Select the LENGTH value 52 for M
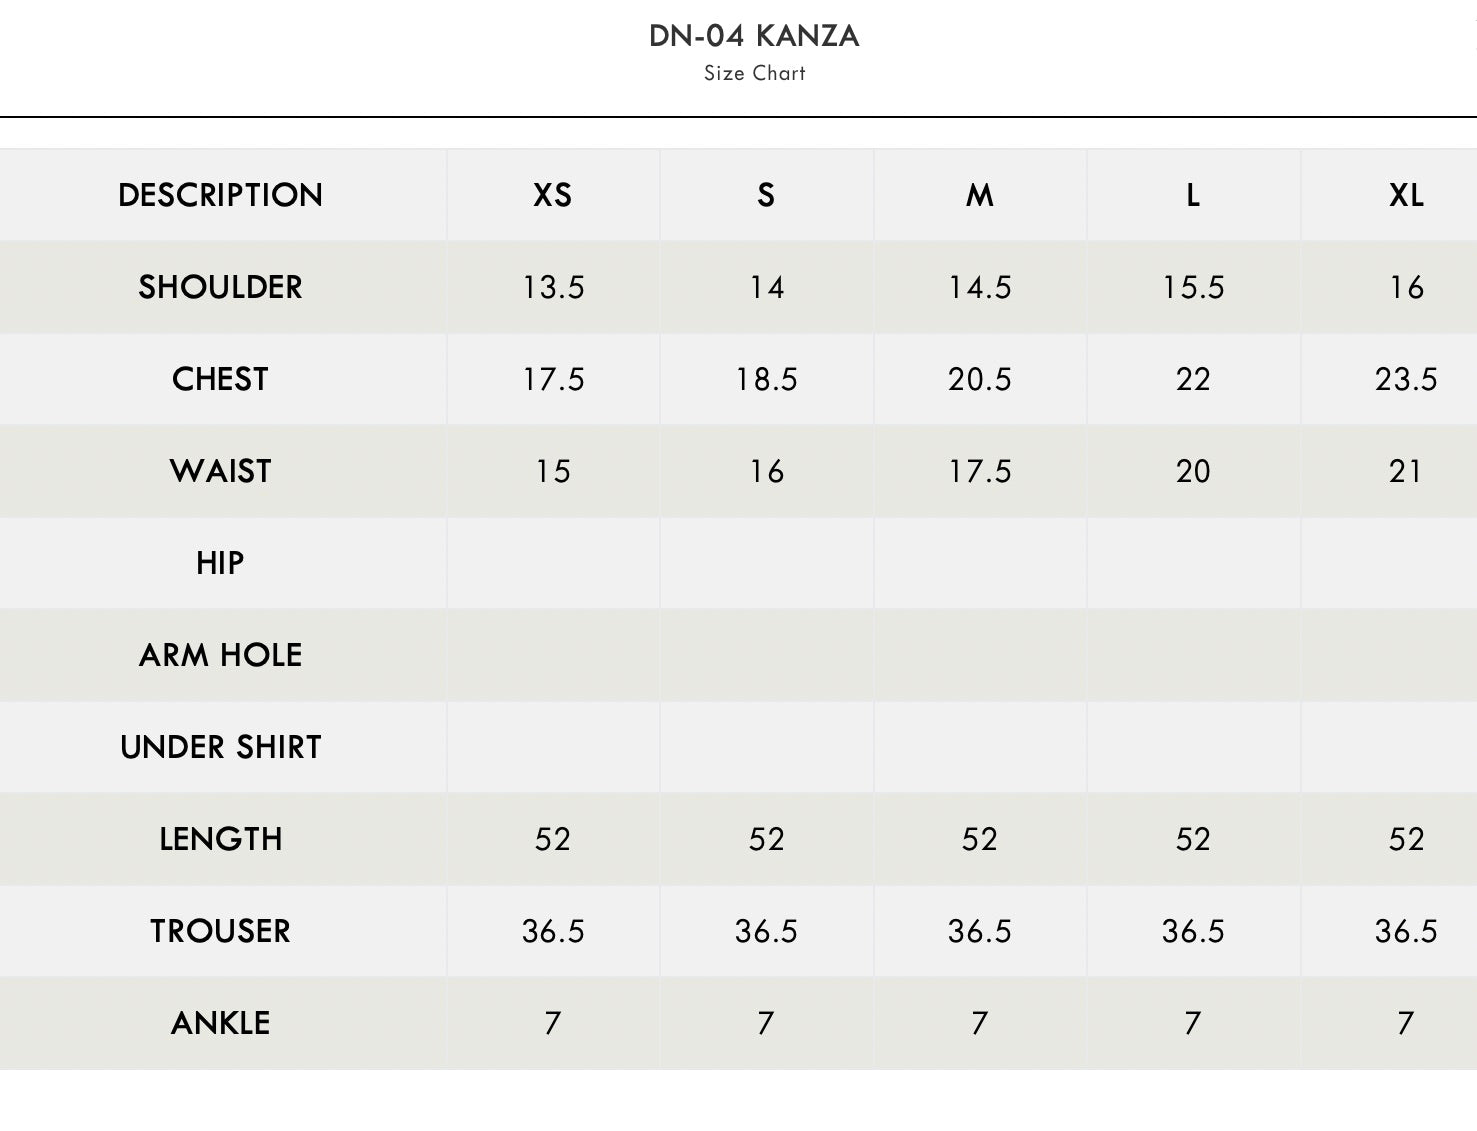The image size is (1477, 1131). [980, 839]
